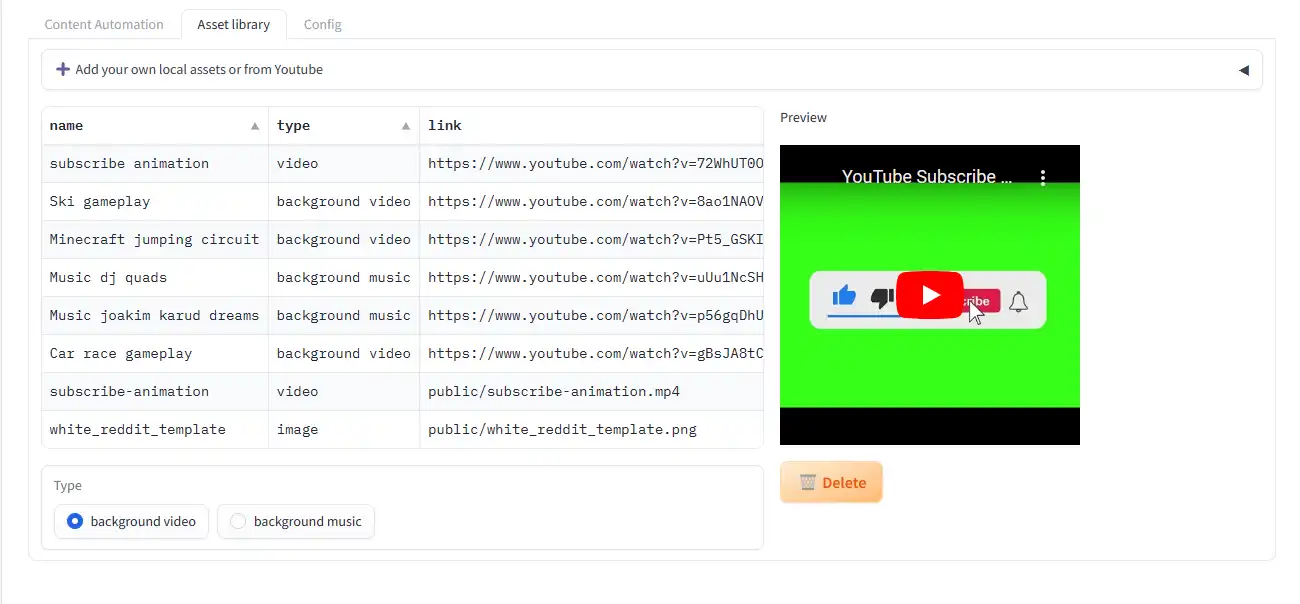Sort the table by the name column arrow

tap(255, 126)
